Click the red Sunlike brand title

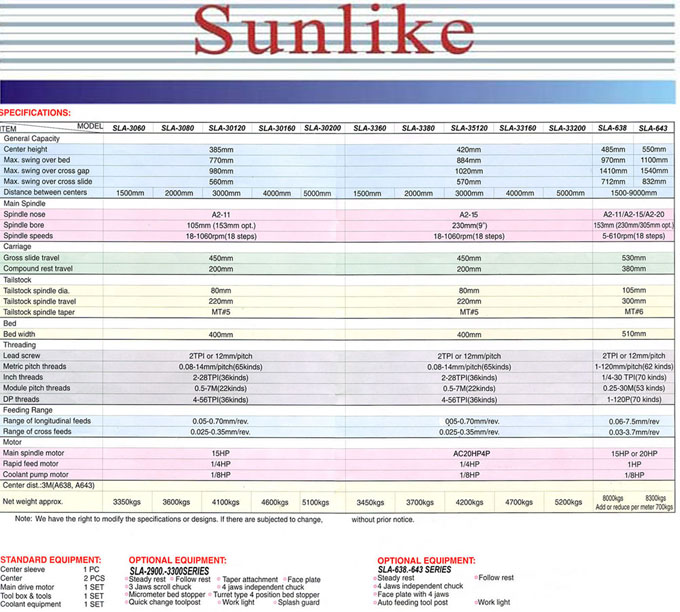click(x=334, y=30)
